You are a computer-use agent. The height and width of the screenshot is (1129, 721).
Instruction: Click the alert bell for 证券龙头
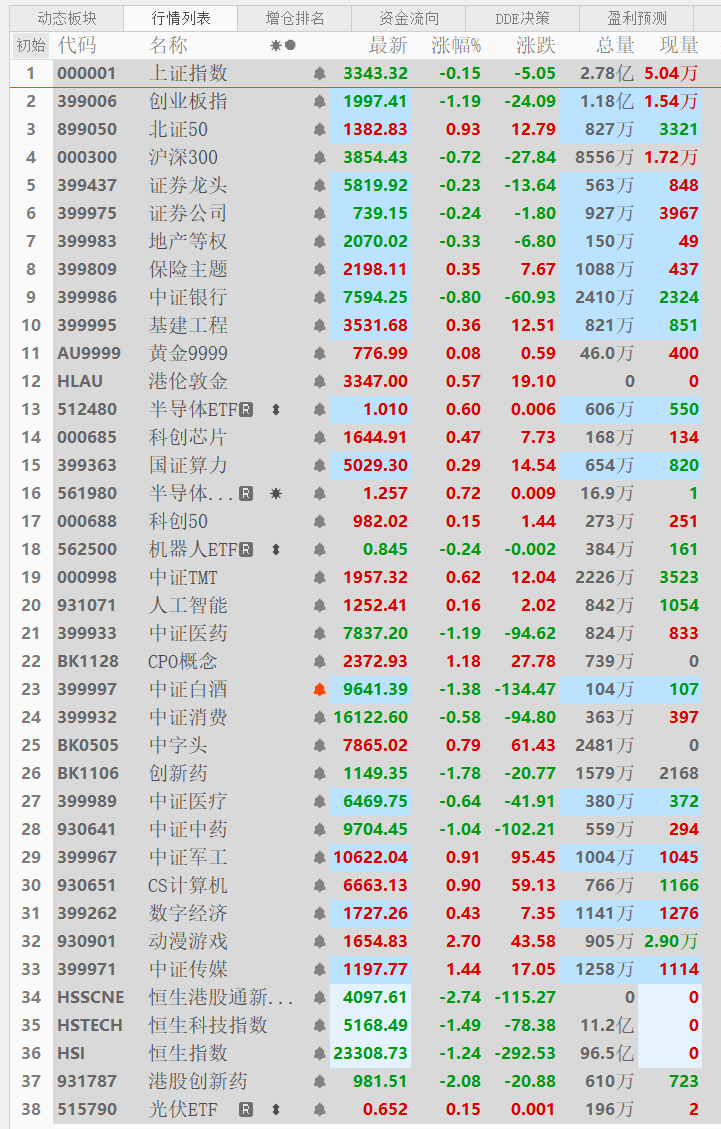(x=320, y=186)
